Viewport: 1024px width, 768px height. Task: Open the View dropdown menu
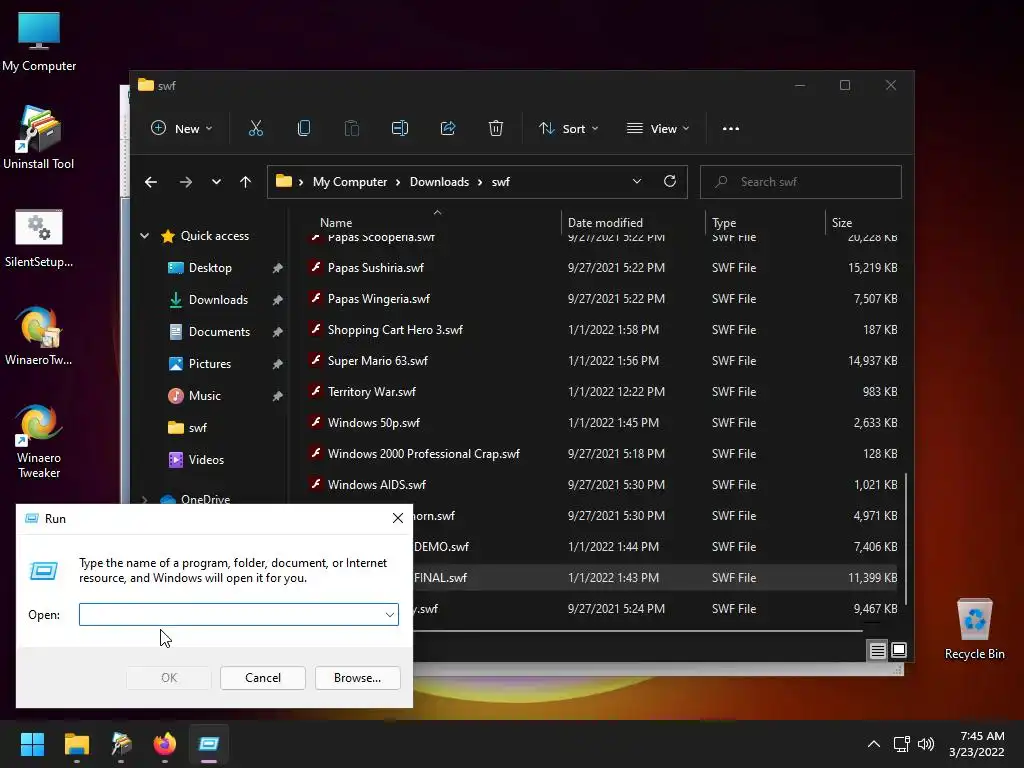[x=658, y=129]
